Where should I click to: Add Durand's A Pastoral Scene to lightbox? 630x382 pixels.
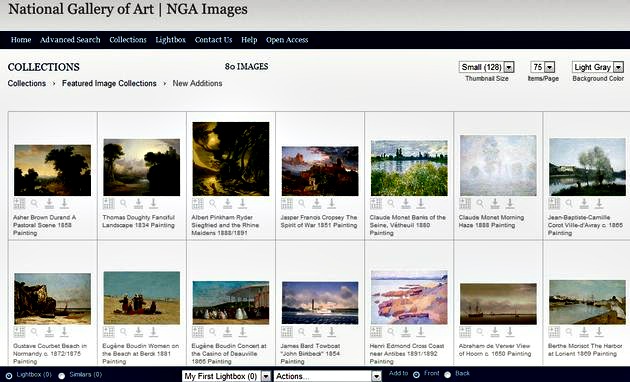19,204
